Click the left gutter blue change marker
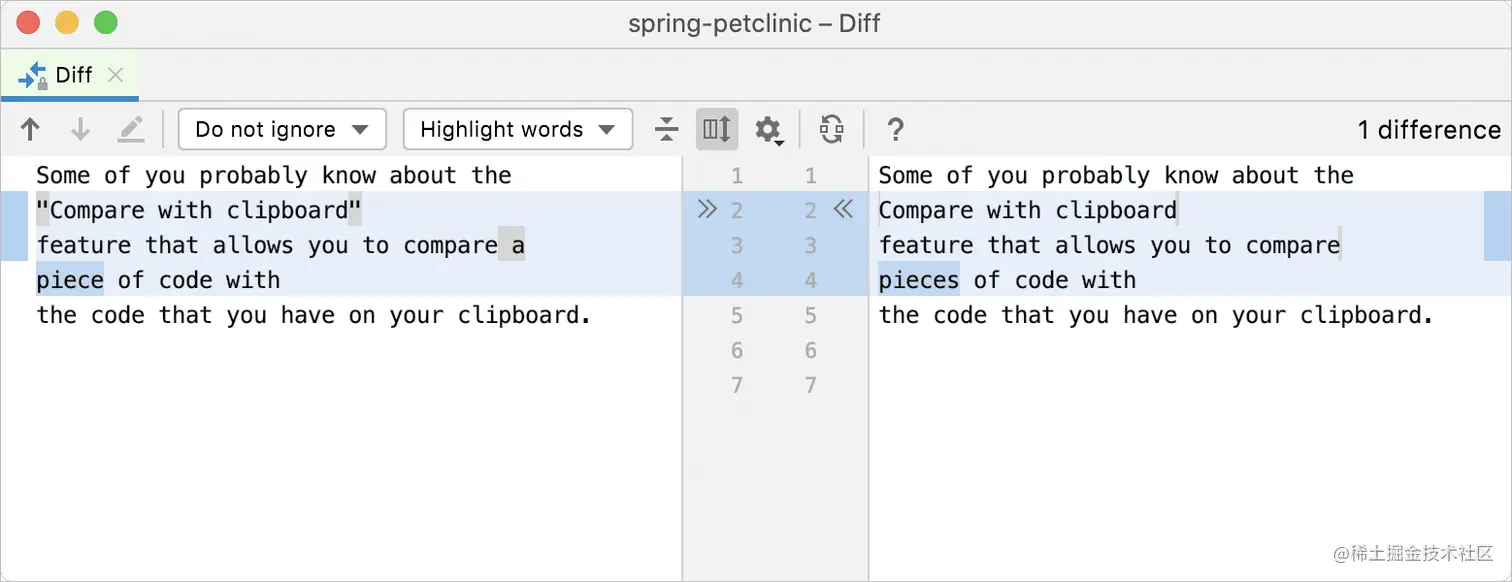Screen dimensions: 1512x582 (13, 226)
